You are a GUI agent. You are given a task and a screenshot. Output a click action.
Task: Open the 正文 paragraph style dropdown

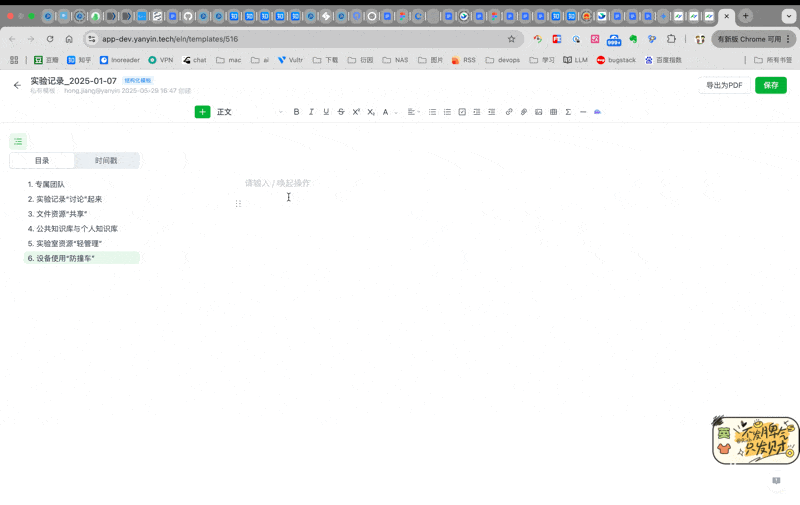coord(250,112)
